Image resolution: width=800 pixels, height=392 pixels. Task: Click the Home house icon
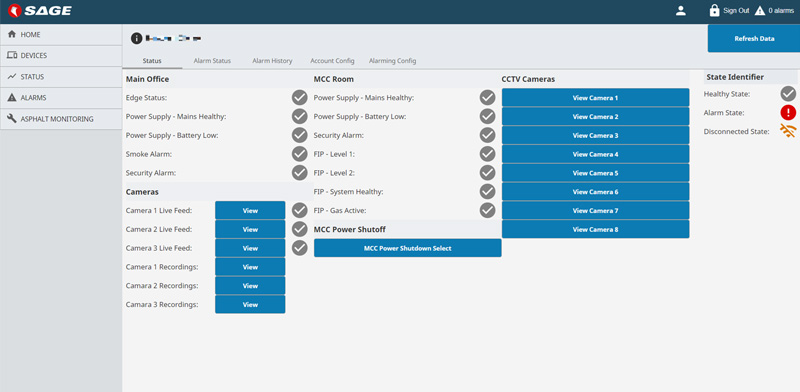click(12, 35)
